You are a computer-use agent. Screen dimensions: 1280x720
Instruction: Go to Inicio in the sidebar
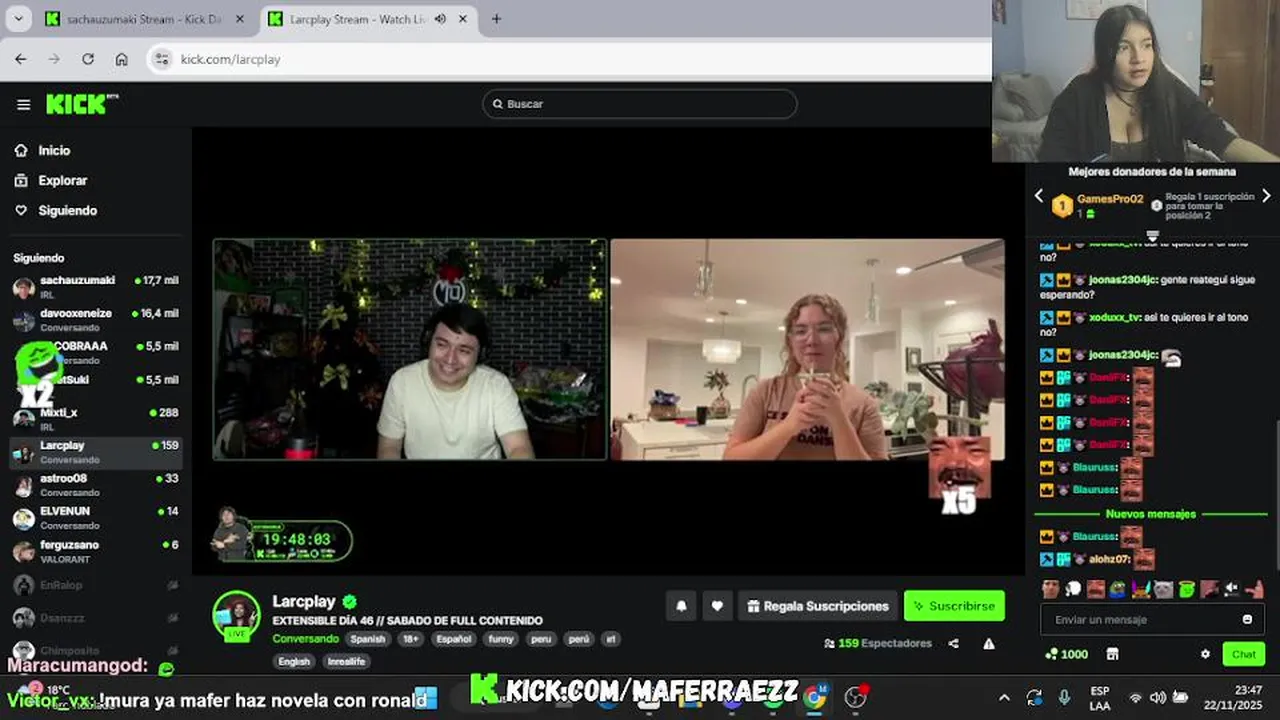tap(54, 150)
